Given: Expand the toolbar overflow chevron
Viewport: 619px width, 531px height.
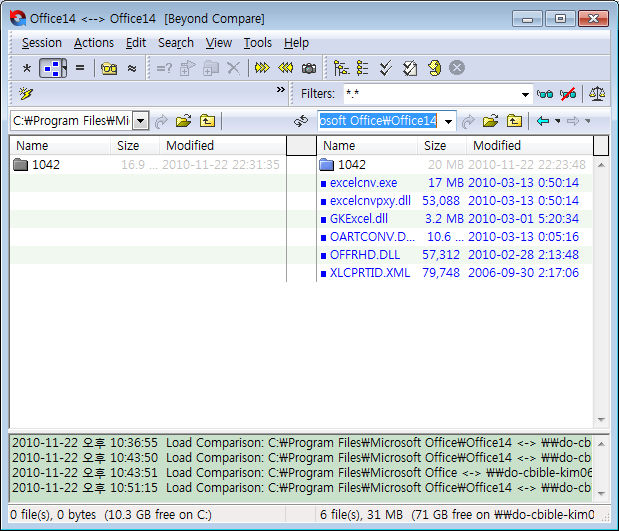Looking at the screenshot, I should [280, 90].
